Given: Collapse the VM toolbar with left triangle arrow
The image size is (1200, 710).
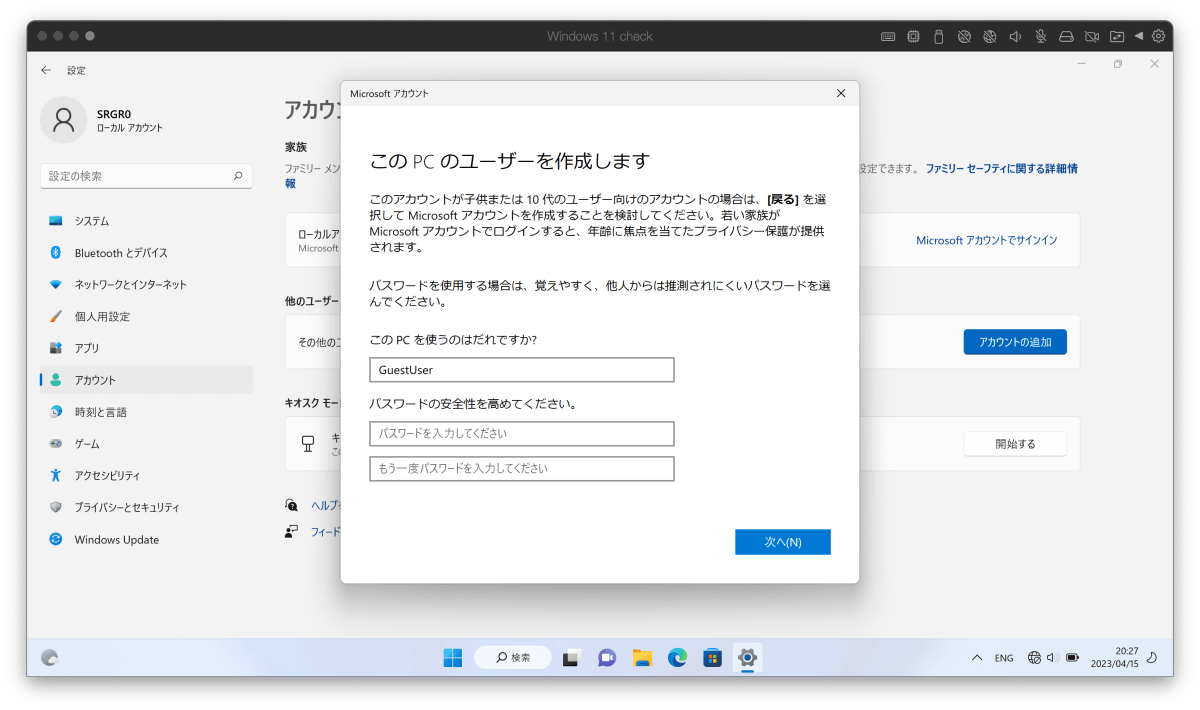Looking at the screenshot, I should [x=1139, y=36].
